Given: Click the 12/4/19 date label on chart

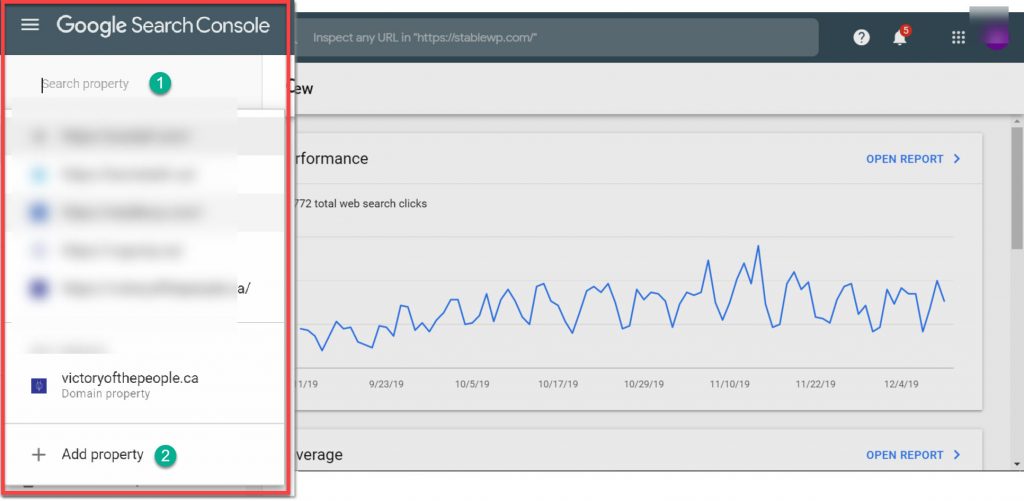Looking at the screenshot, I should pyautogui.click(x=901, y=384).
